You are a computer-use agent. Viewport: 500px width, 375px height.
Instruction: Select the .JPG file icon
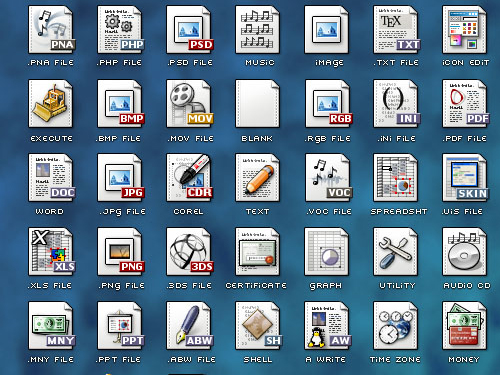coord(121,177)
